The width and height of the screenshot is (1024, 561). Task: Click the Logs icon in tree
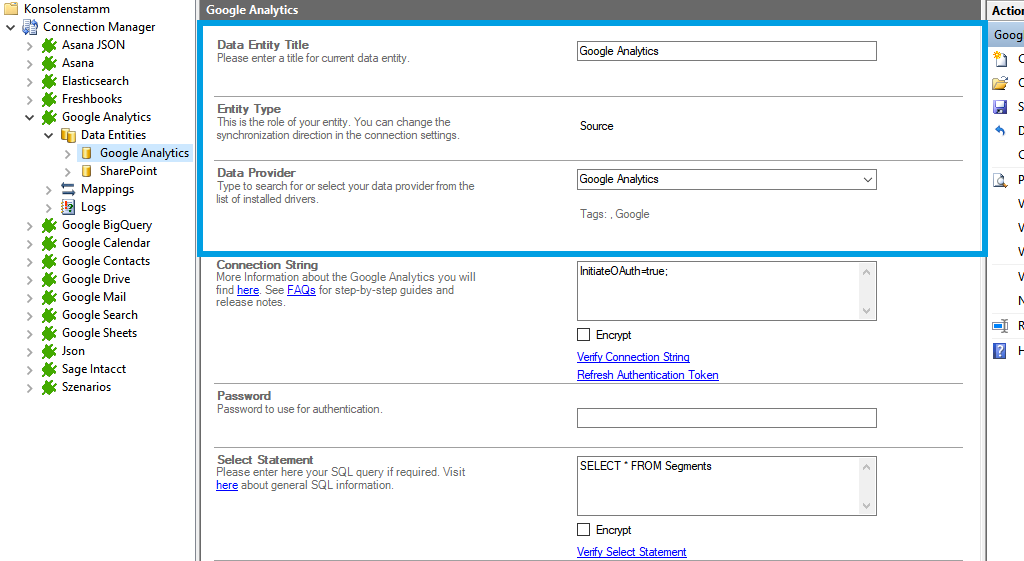point(68,207)
